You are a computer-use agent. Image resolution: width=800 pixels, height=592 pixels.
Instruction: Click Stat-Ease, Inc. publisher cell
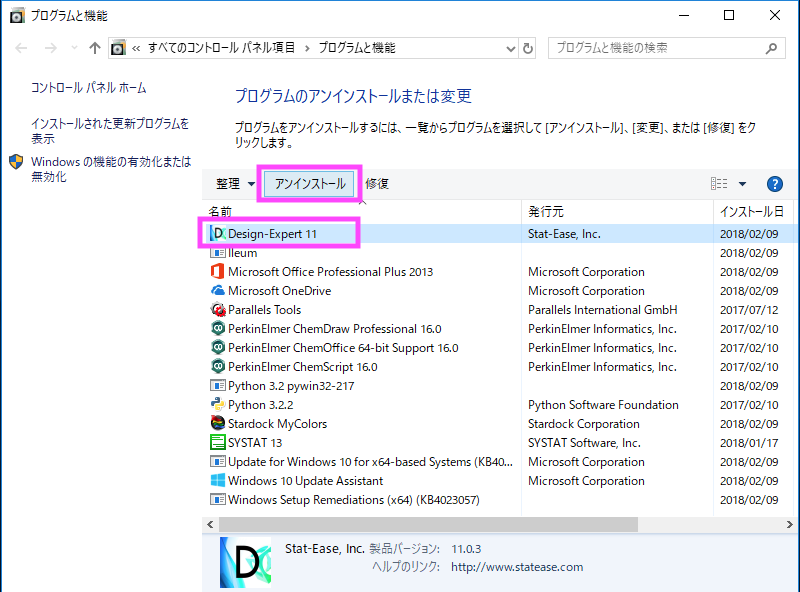coord(564,234)
